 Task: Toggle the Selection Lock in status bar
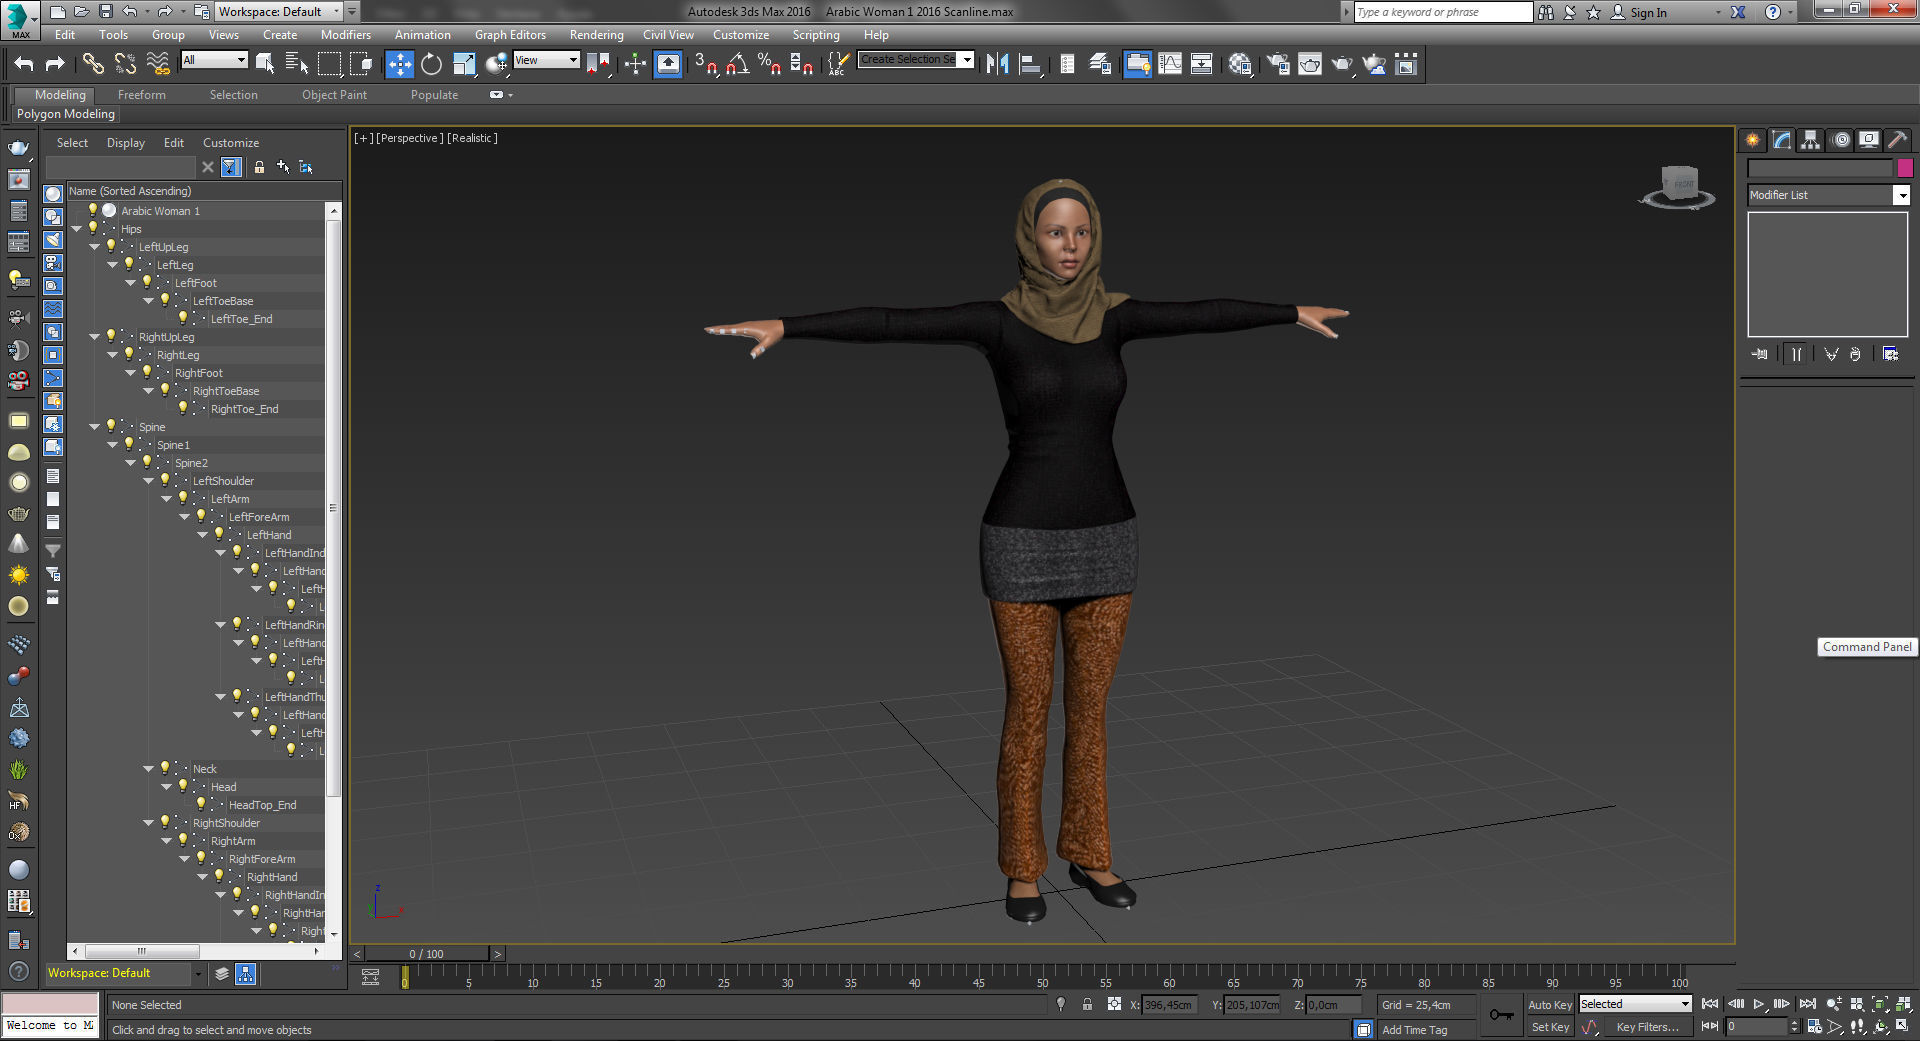[1087, 1004]
